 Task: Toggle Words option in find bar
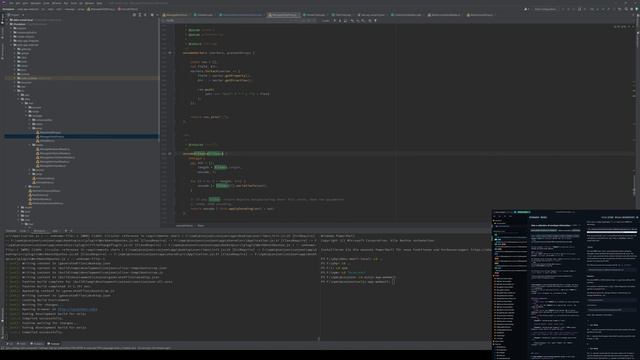(309, 20)
